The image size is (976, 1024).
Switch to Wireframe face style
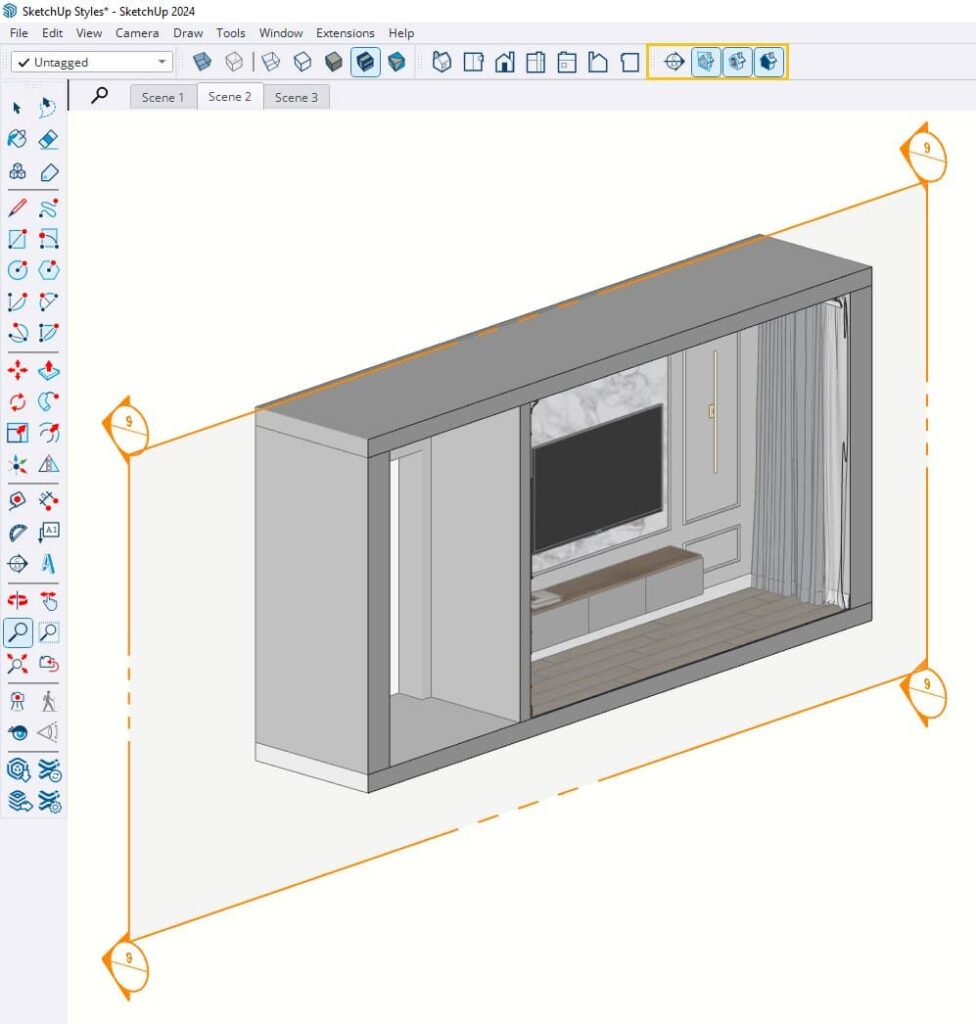(x=271, y=61)
